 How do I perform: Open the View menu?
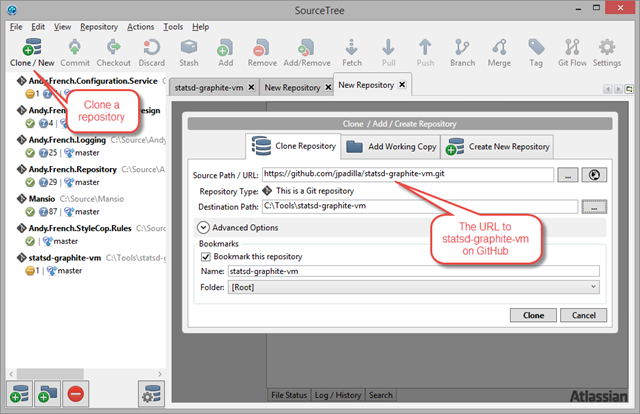point(62,27)
